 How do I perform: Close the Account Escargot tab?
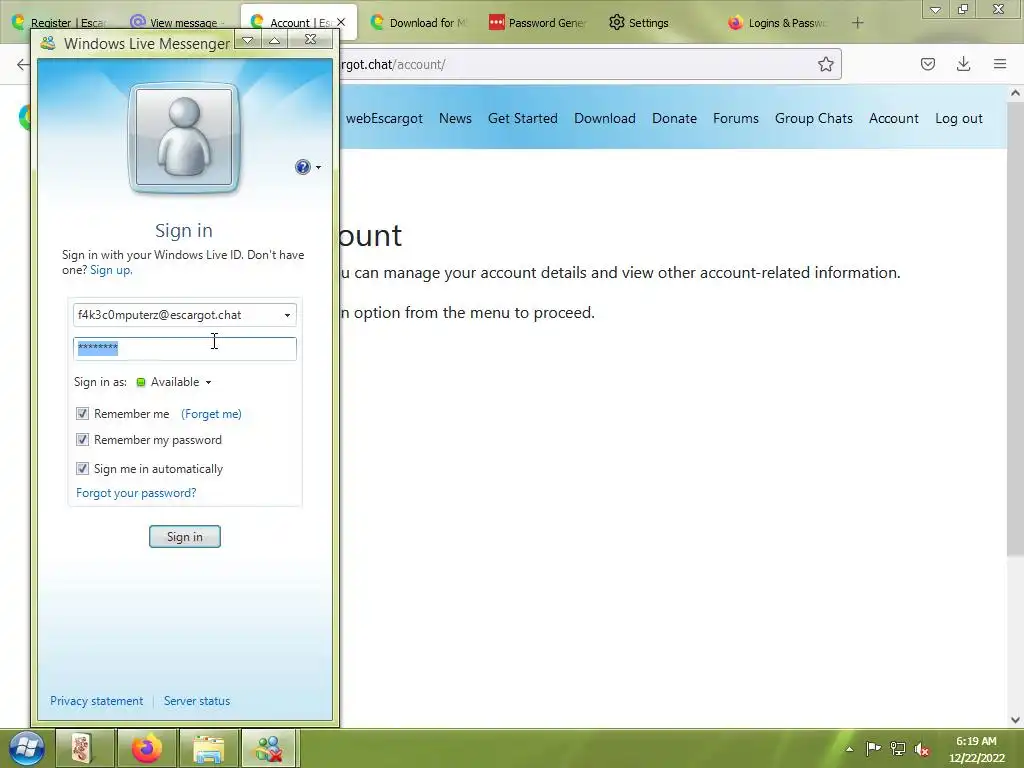341,22
